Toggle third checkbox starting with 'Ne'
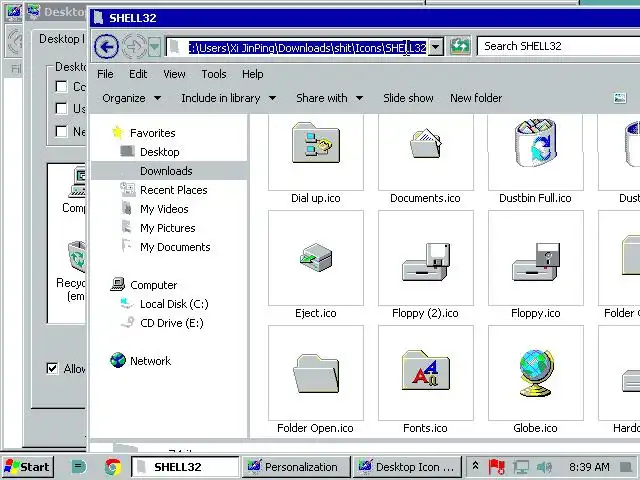The height and width of the screenshot is (480, 640). [x=61, y=131]
